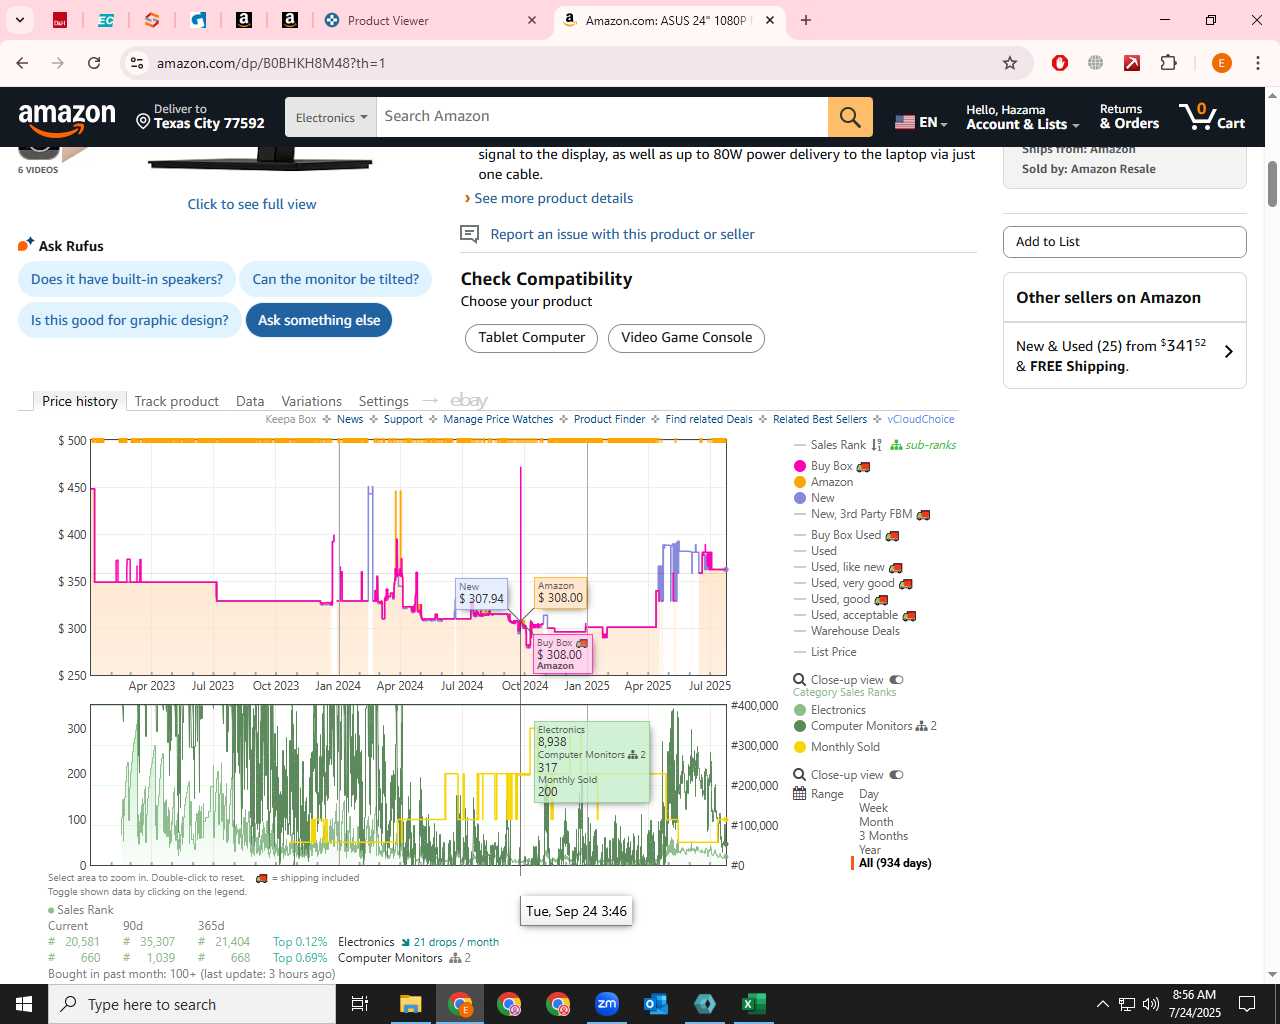This screenshot has width=1280, height=1024.
Task: Bookmark page with the star icon
Action: pyautogui.click(x=1010, y=63)
